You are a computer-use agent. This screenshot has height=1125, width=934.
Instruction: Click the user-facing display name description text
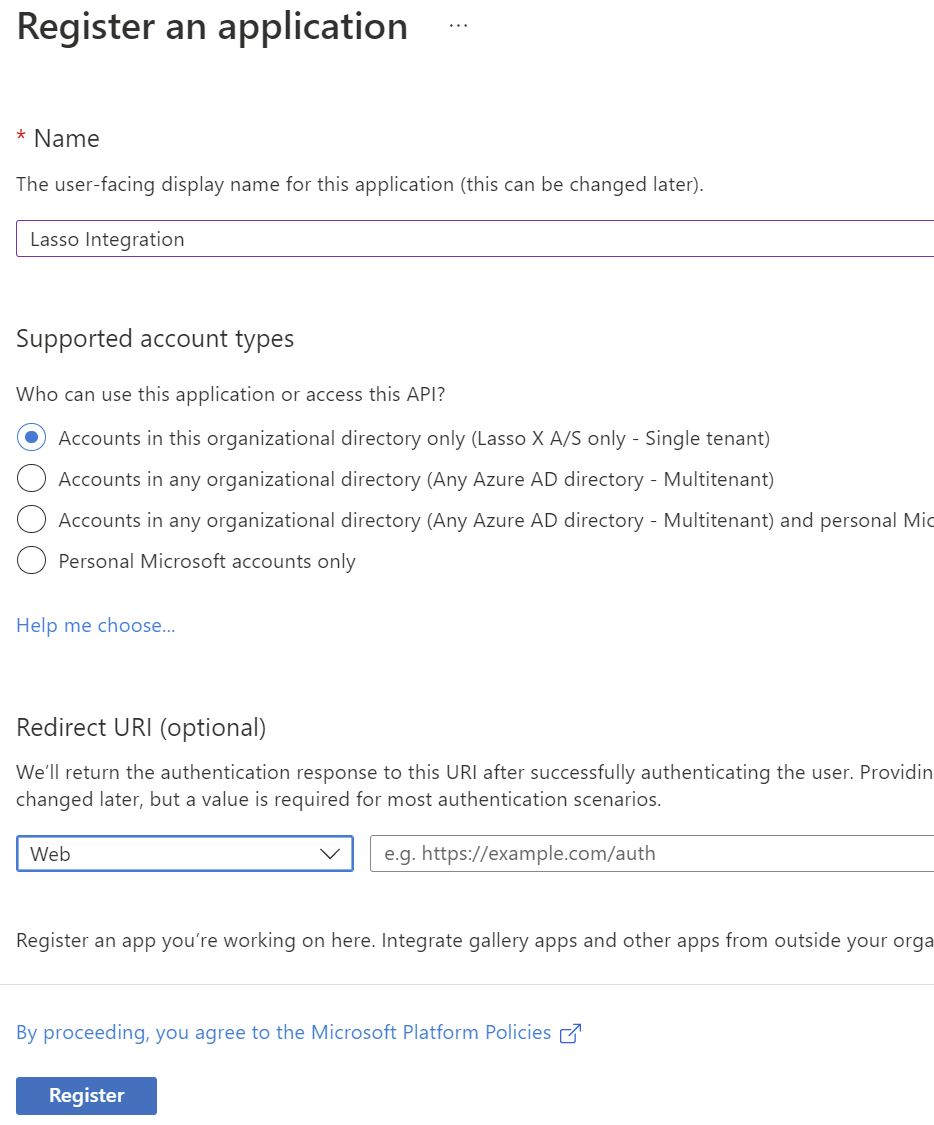(360, 185)
